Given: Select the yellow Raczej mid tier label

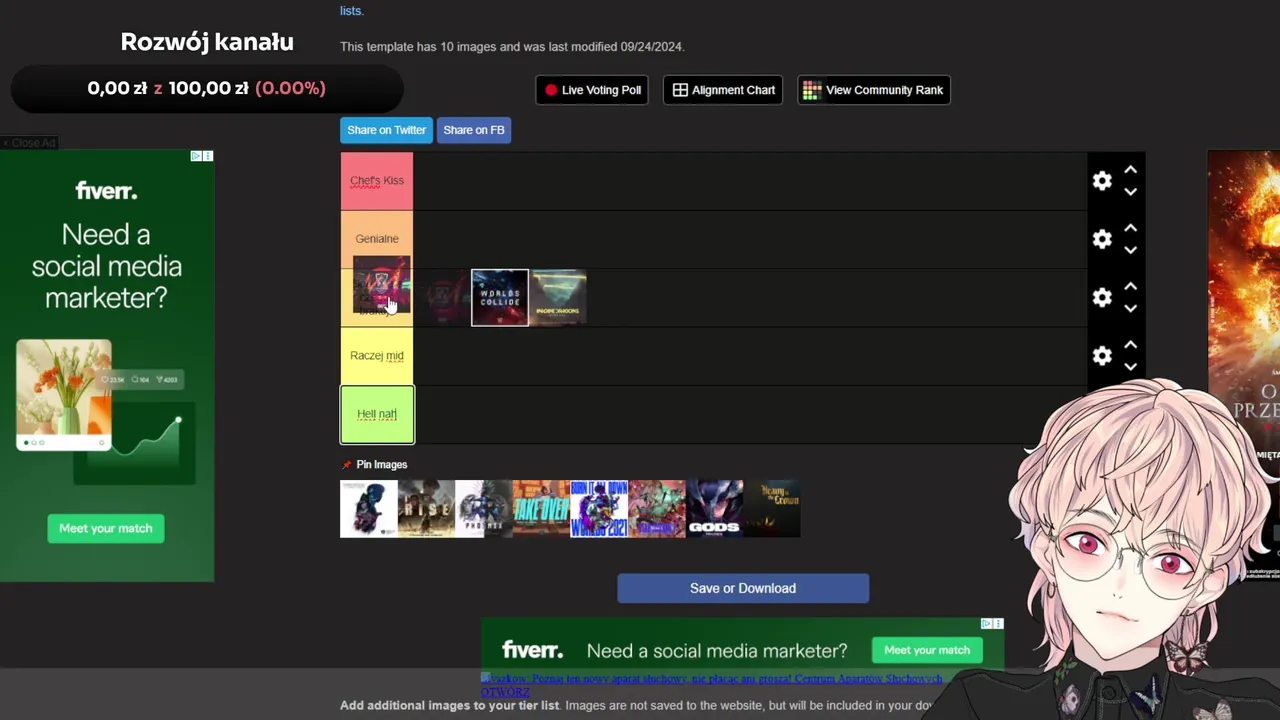Looking at the screenshot, I should point(377,355).
